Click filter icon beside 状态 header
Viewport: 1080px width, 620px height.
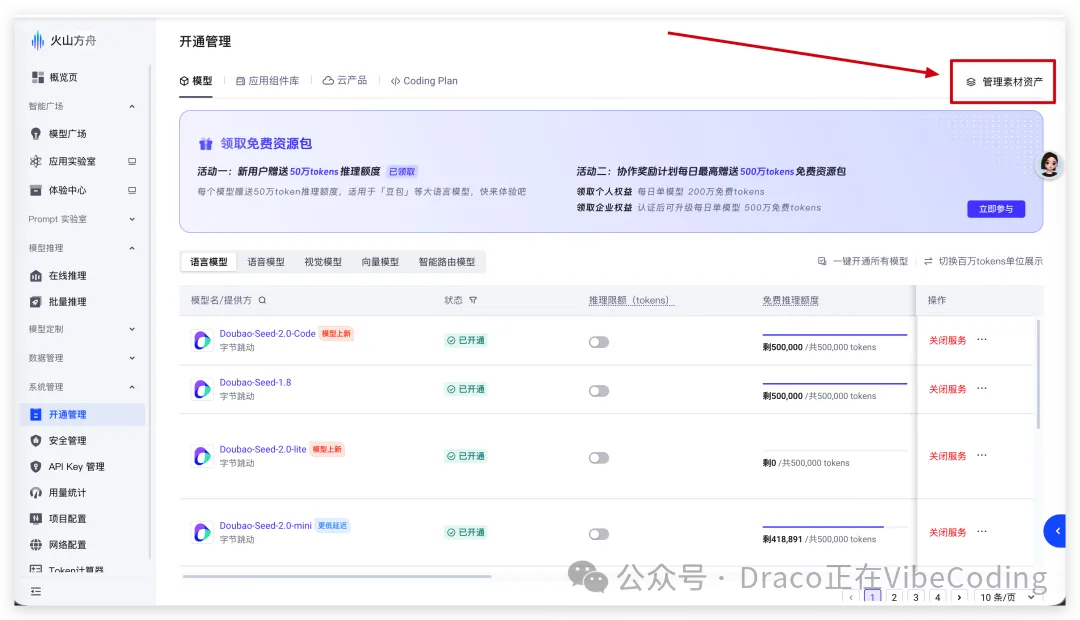coord(473,300)
